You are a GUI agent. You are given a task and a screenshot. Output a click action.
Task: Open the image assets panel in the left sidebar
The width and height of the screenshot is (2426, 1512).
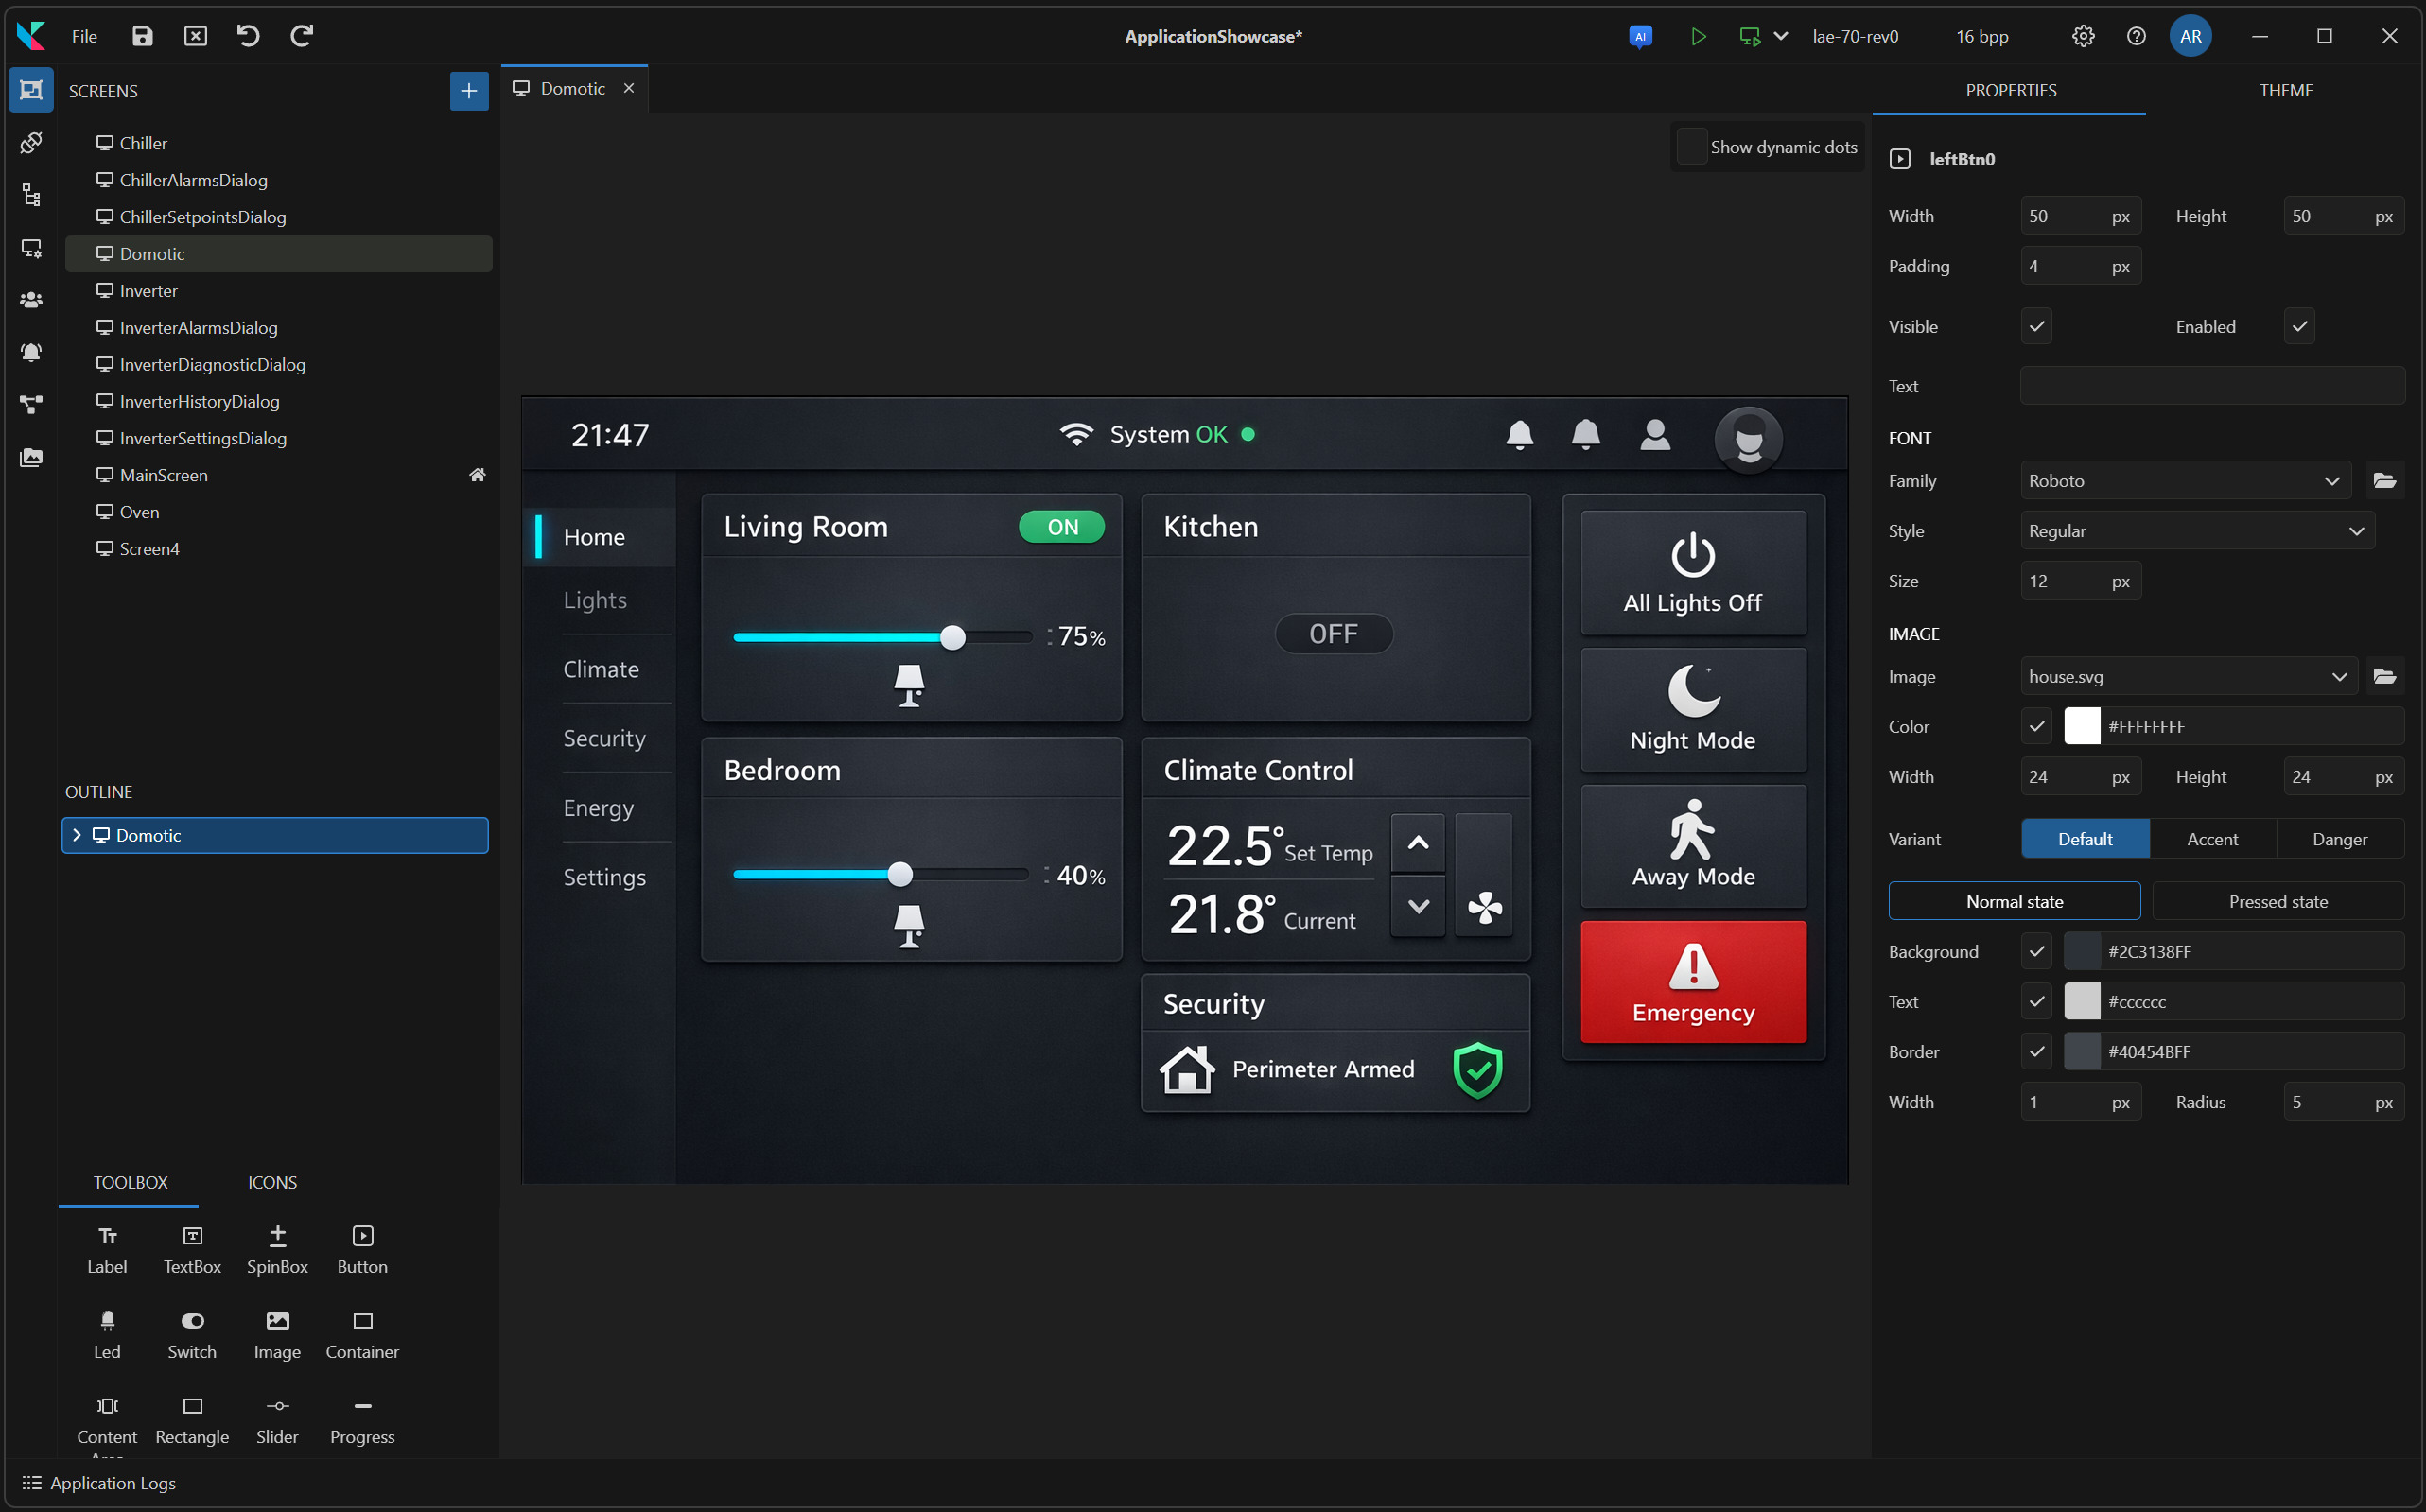tap(31, 457)
